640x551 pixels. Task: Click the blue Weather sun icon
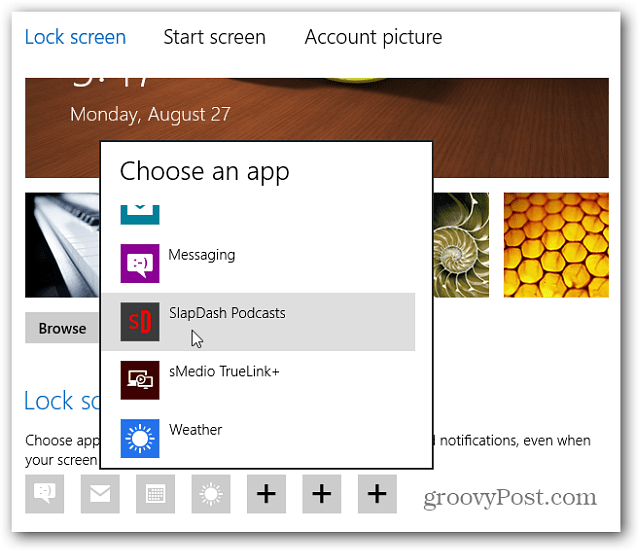(140, 438)
